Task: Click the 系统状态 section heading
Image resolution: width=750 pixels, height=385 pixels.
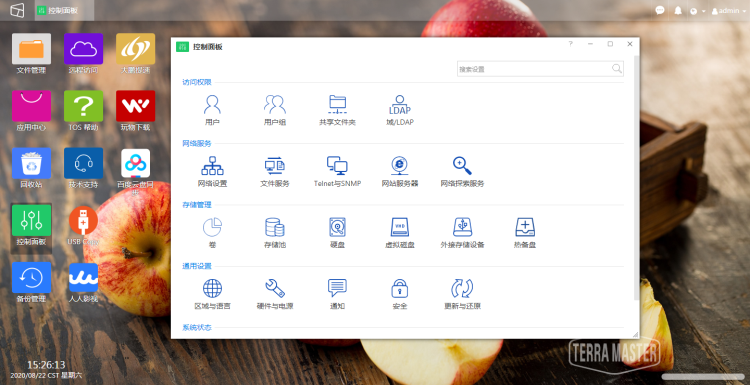Action: (x=197, y=328)
